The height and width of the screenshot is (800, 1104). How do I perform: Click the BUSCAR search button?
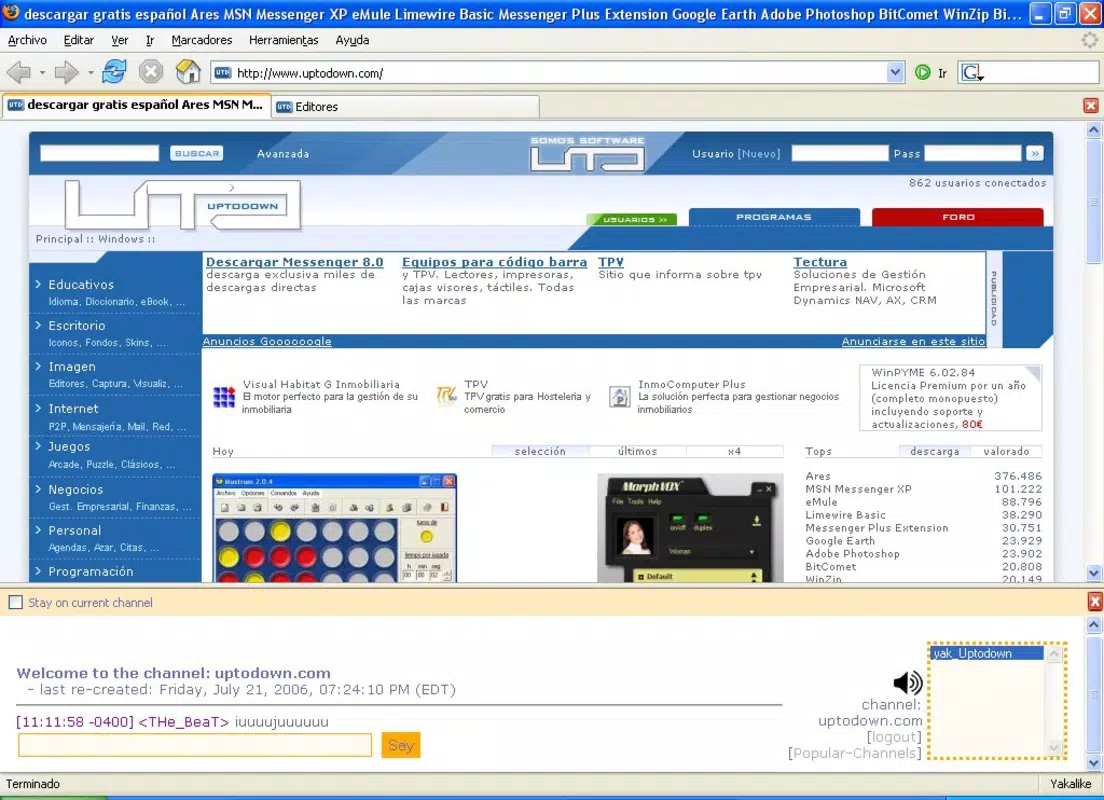tap(196, 154)
